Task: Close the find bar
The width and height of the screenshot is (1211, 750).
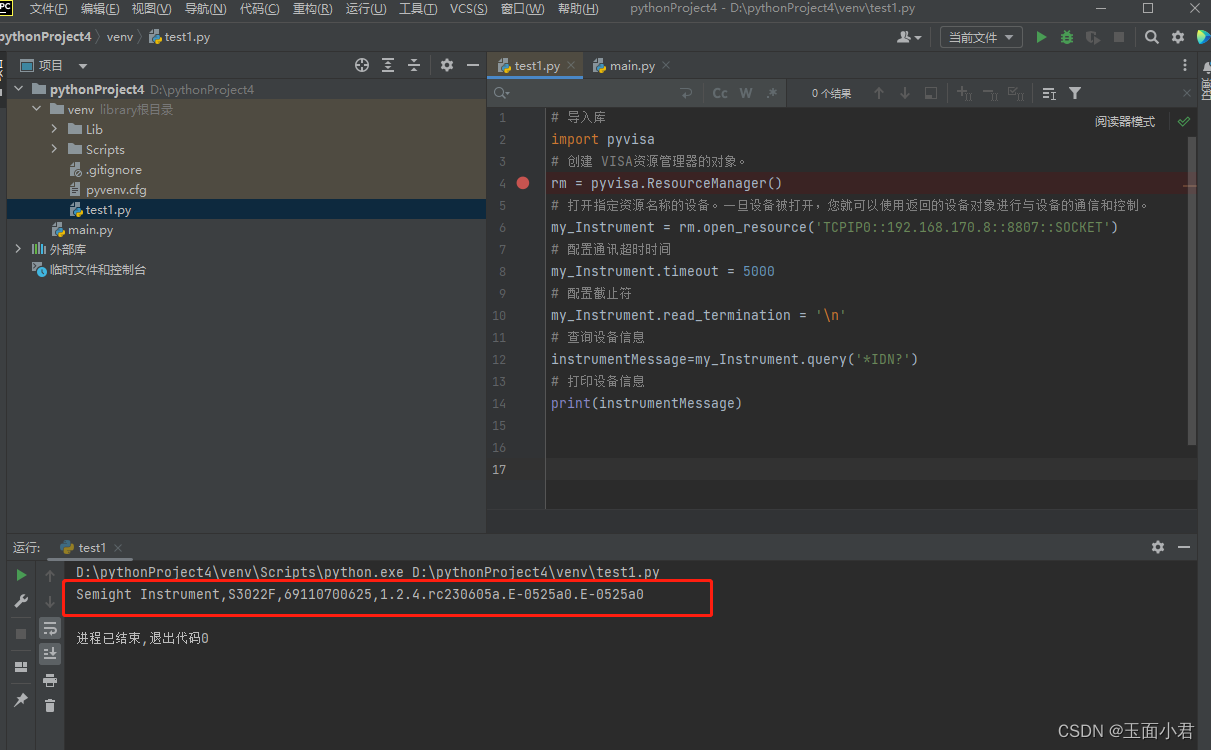Action: pos(1185,93)
